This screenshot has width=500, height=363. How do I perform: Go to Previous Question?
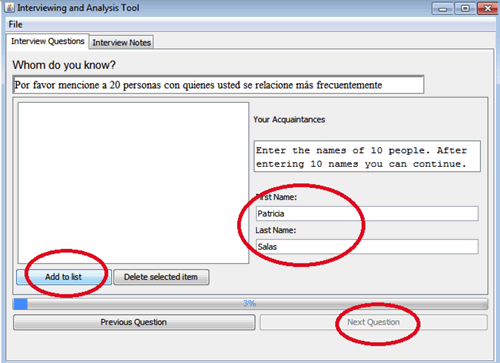click(134, 322)
